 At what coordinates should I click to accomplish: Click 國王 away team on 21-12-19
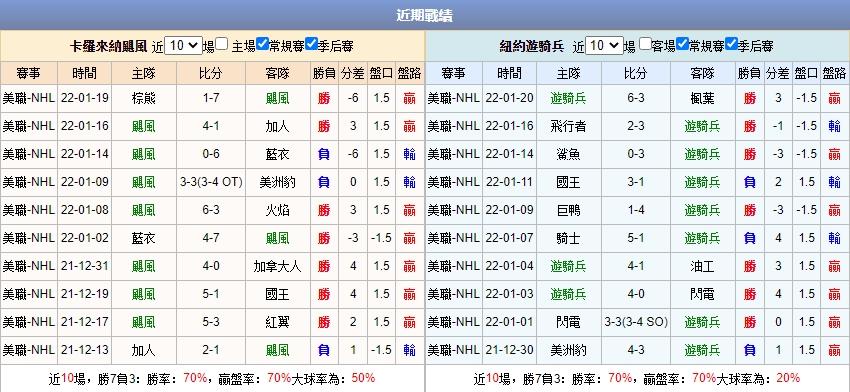tap(278, 294)
